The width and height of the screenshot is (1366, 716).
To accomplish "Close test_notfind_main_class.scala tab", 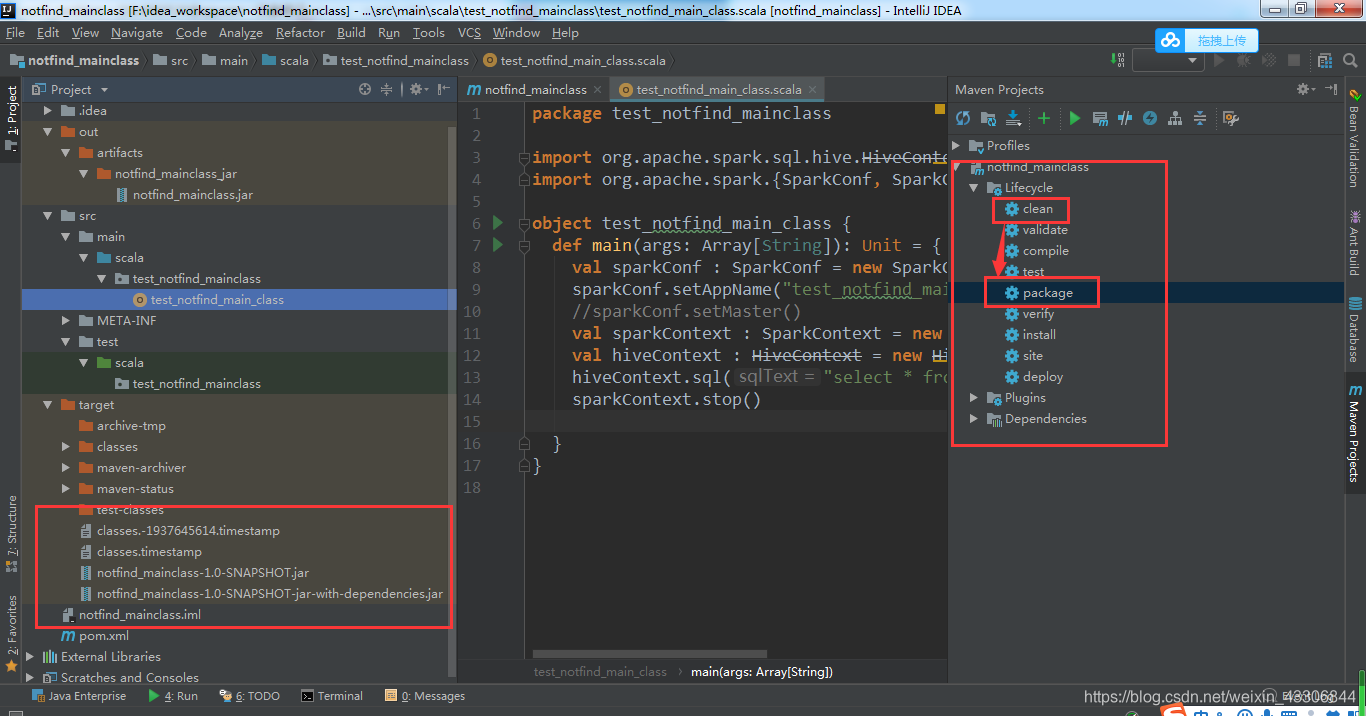I will coord(812,89).
